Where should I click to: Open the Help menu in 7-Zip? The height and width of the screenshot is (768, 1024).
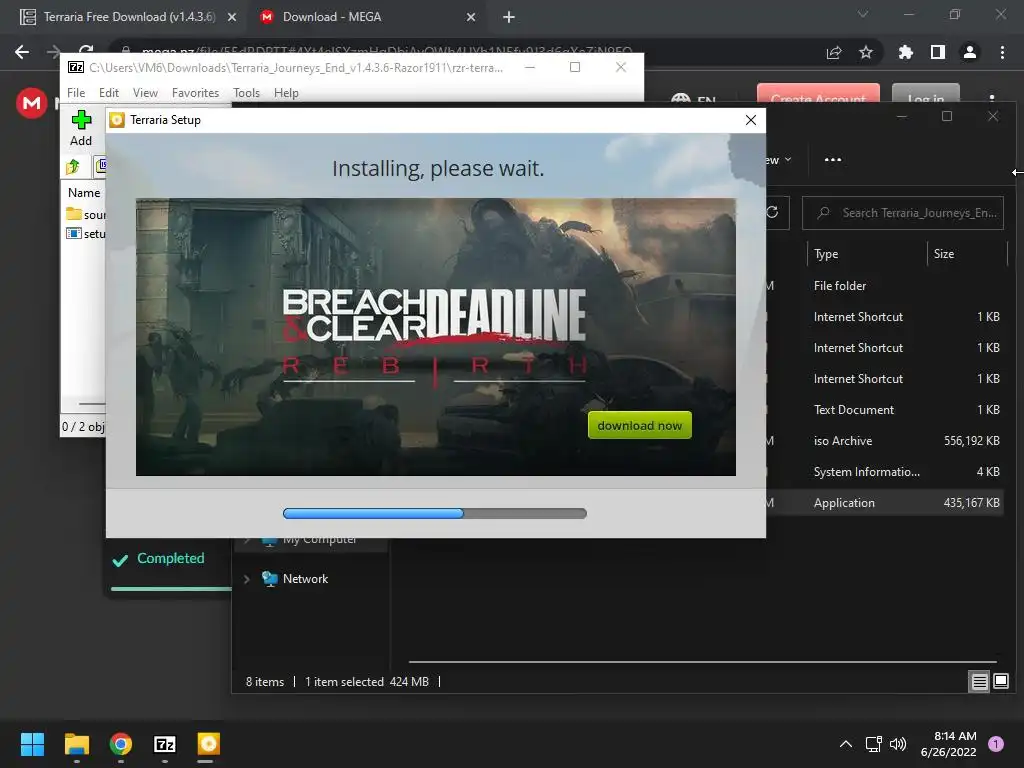pyautogui.click(x=286, y=93)
